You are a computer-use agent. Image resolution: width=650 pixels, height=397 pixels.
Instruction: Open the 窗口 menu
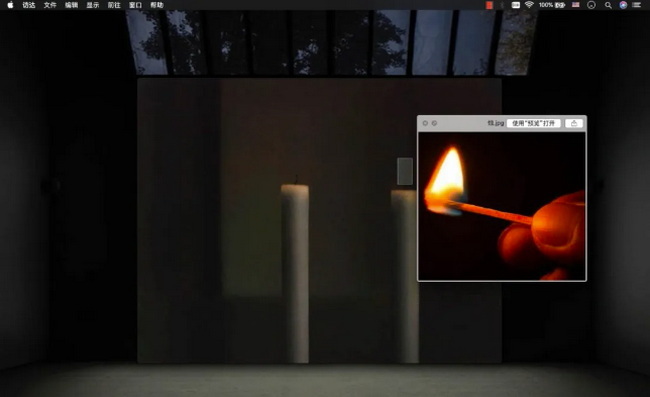click(x=135, y=5)
